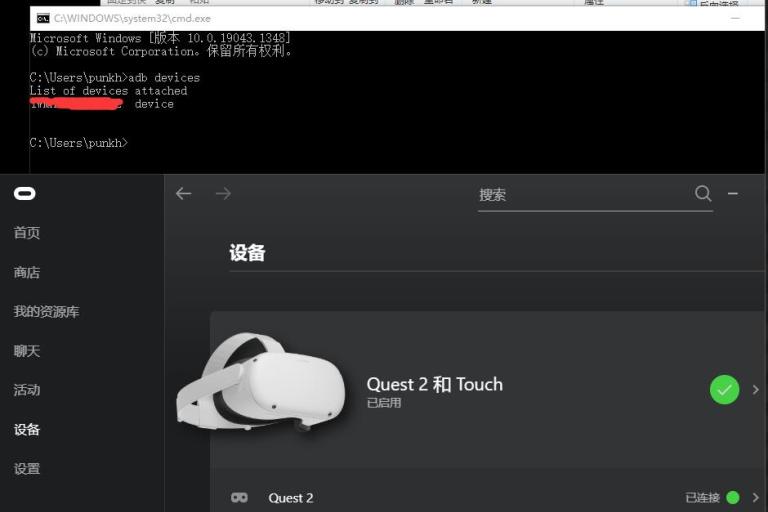Viewport: 768px width, 512px height.
Task: Minimize the cmd.exe window
Action: [x=735, y=19]
